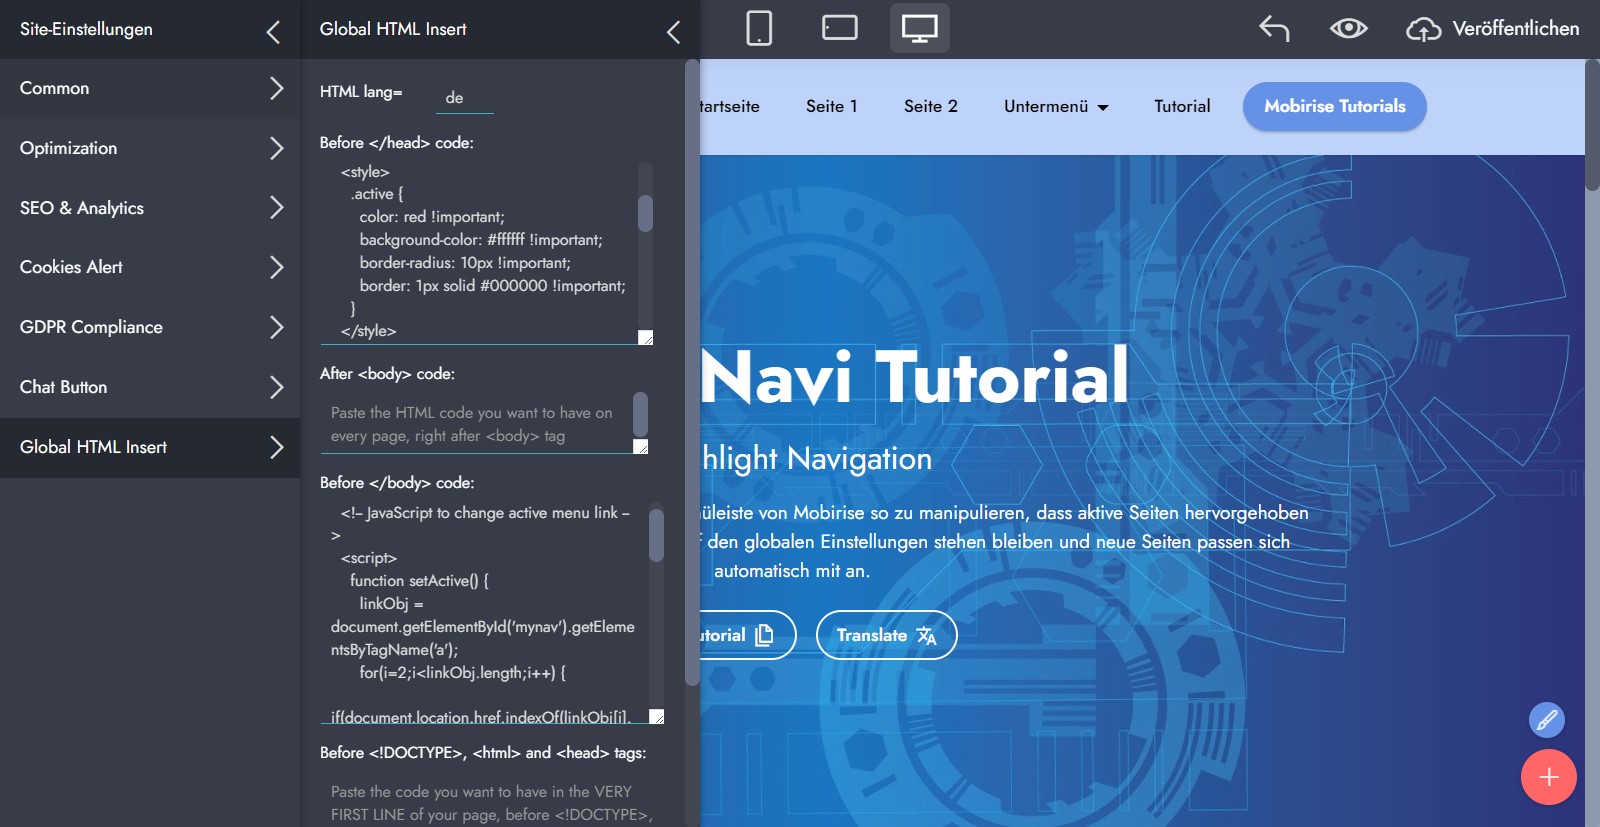The width and height of the screenshot is (1600, 827).
Task: Open the blue paintbrush style editor
Action: [1546, 719]
